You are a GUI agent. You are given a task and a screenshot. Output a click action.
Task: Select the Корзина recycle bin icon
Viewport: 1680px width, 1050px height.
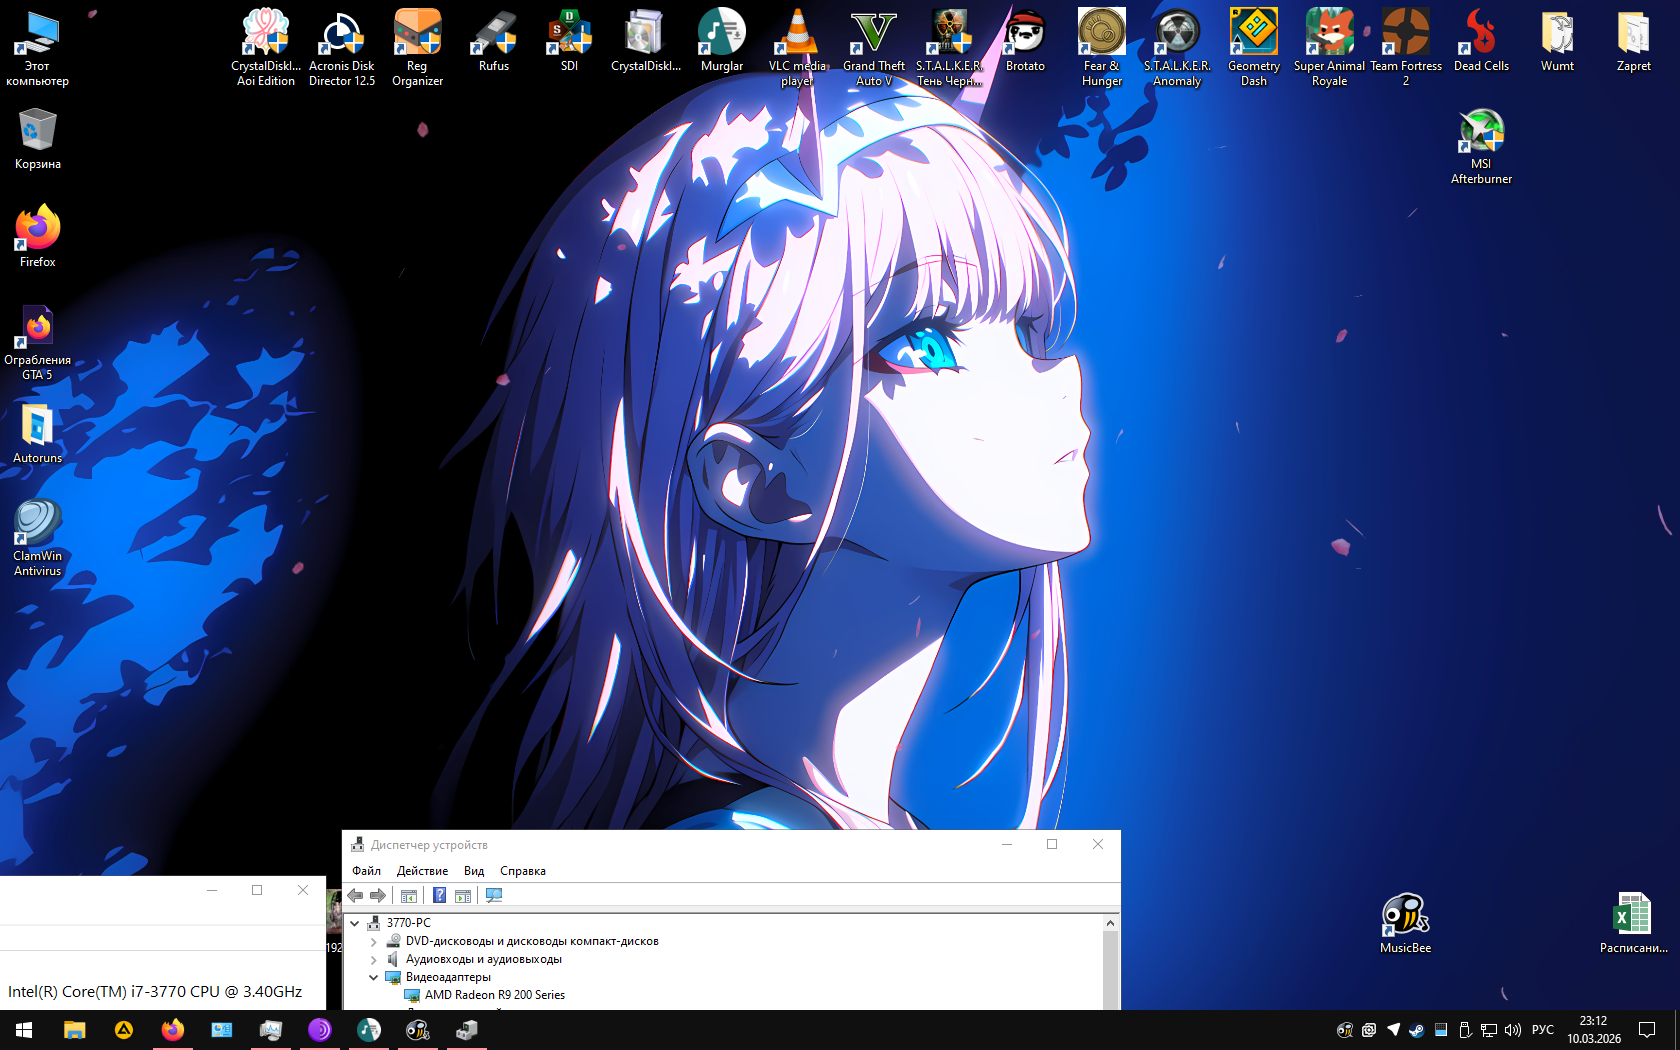(37, 139)
